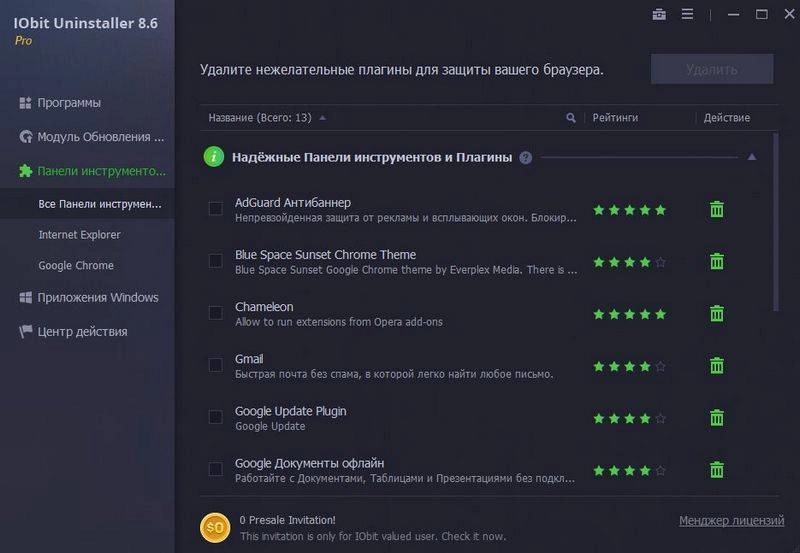800x553 pixels.
Task: Delete AdGuard Антибаннер with trash icon
Action: 717,209
